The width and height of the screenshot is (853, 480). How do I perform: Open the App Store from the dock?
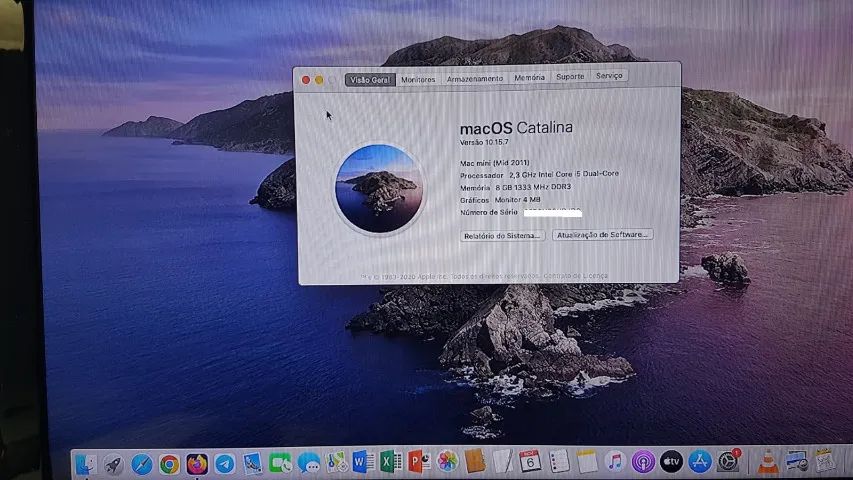[x=700, y=461]
